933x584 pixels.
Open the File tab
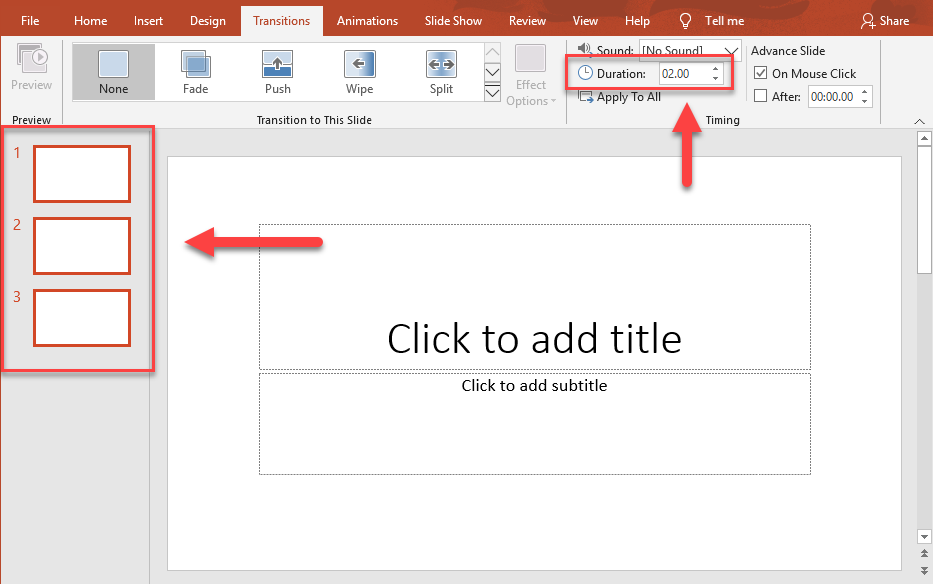pos(30,21)
